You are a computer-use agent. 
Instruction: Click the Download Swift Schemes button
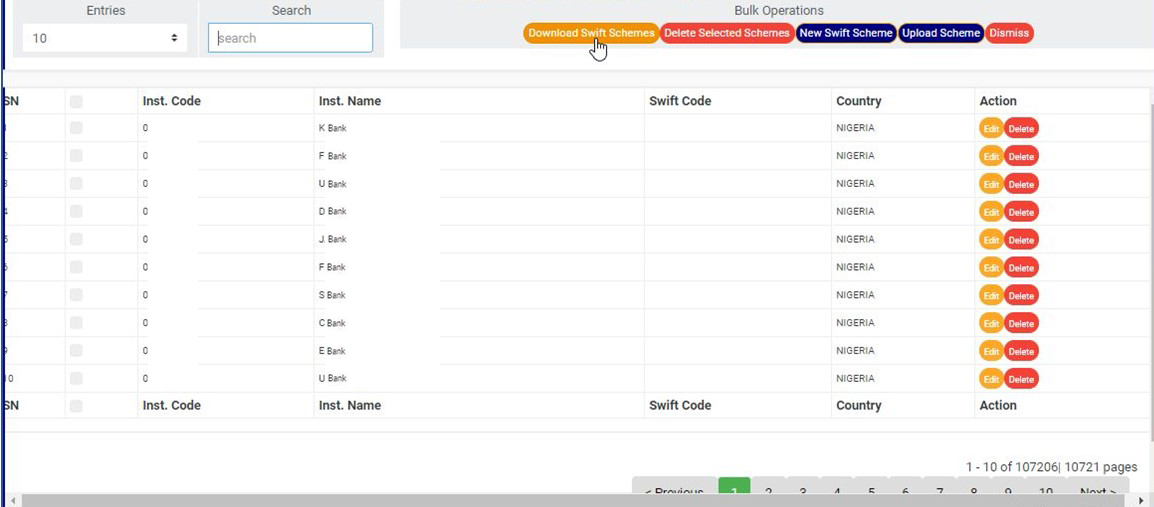(591, 33)
